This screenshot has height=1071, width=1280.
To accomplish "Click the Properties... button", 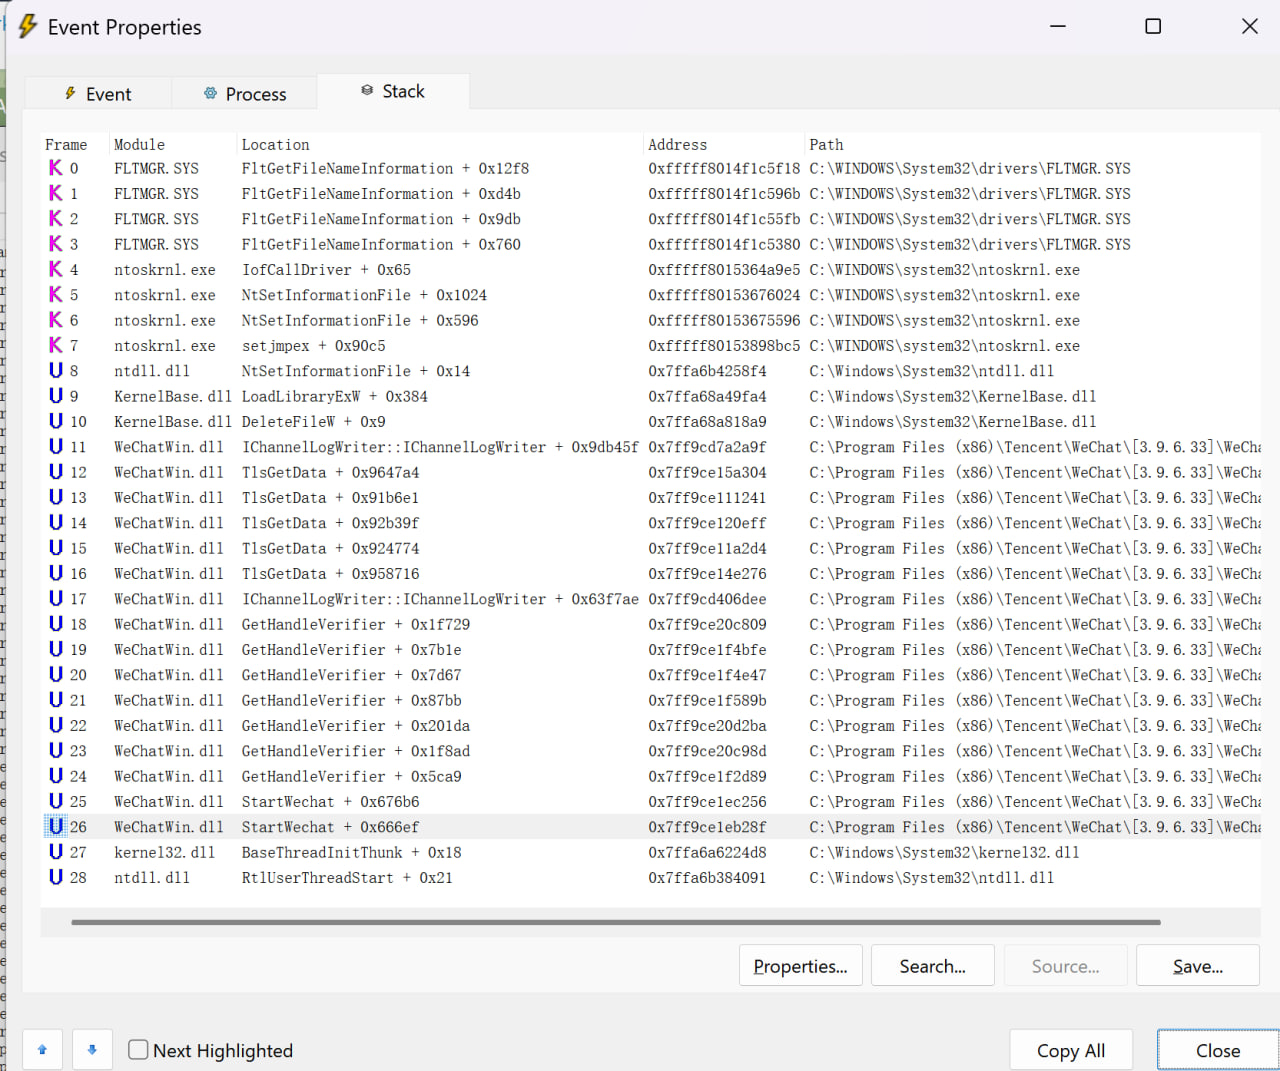I will [x=800, y=966].
